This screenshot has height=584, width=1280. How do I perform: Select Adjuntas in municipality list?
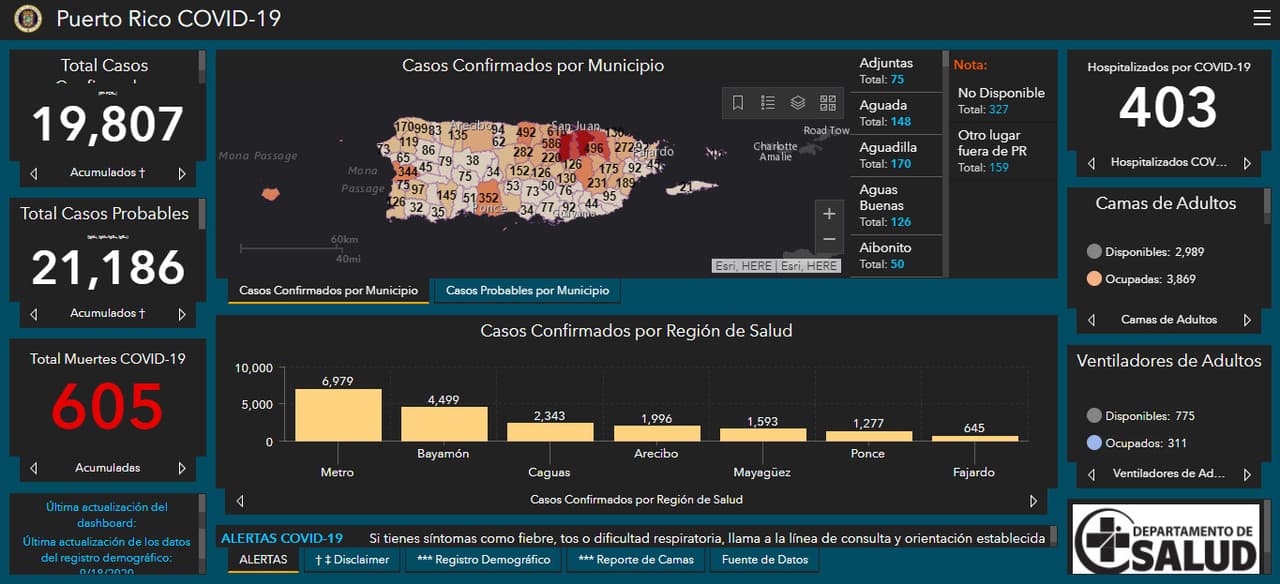[x=896, y=71]
